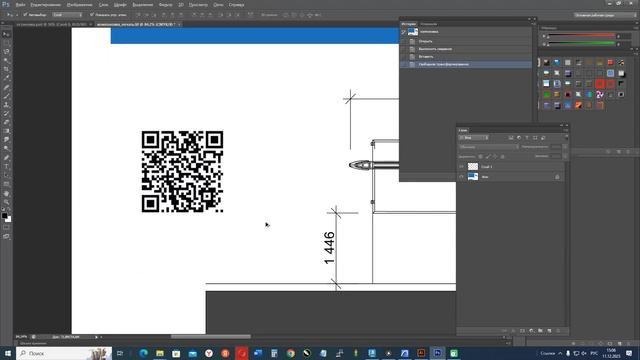Select the Gradient tool

[6, 131]
